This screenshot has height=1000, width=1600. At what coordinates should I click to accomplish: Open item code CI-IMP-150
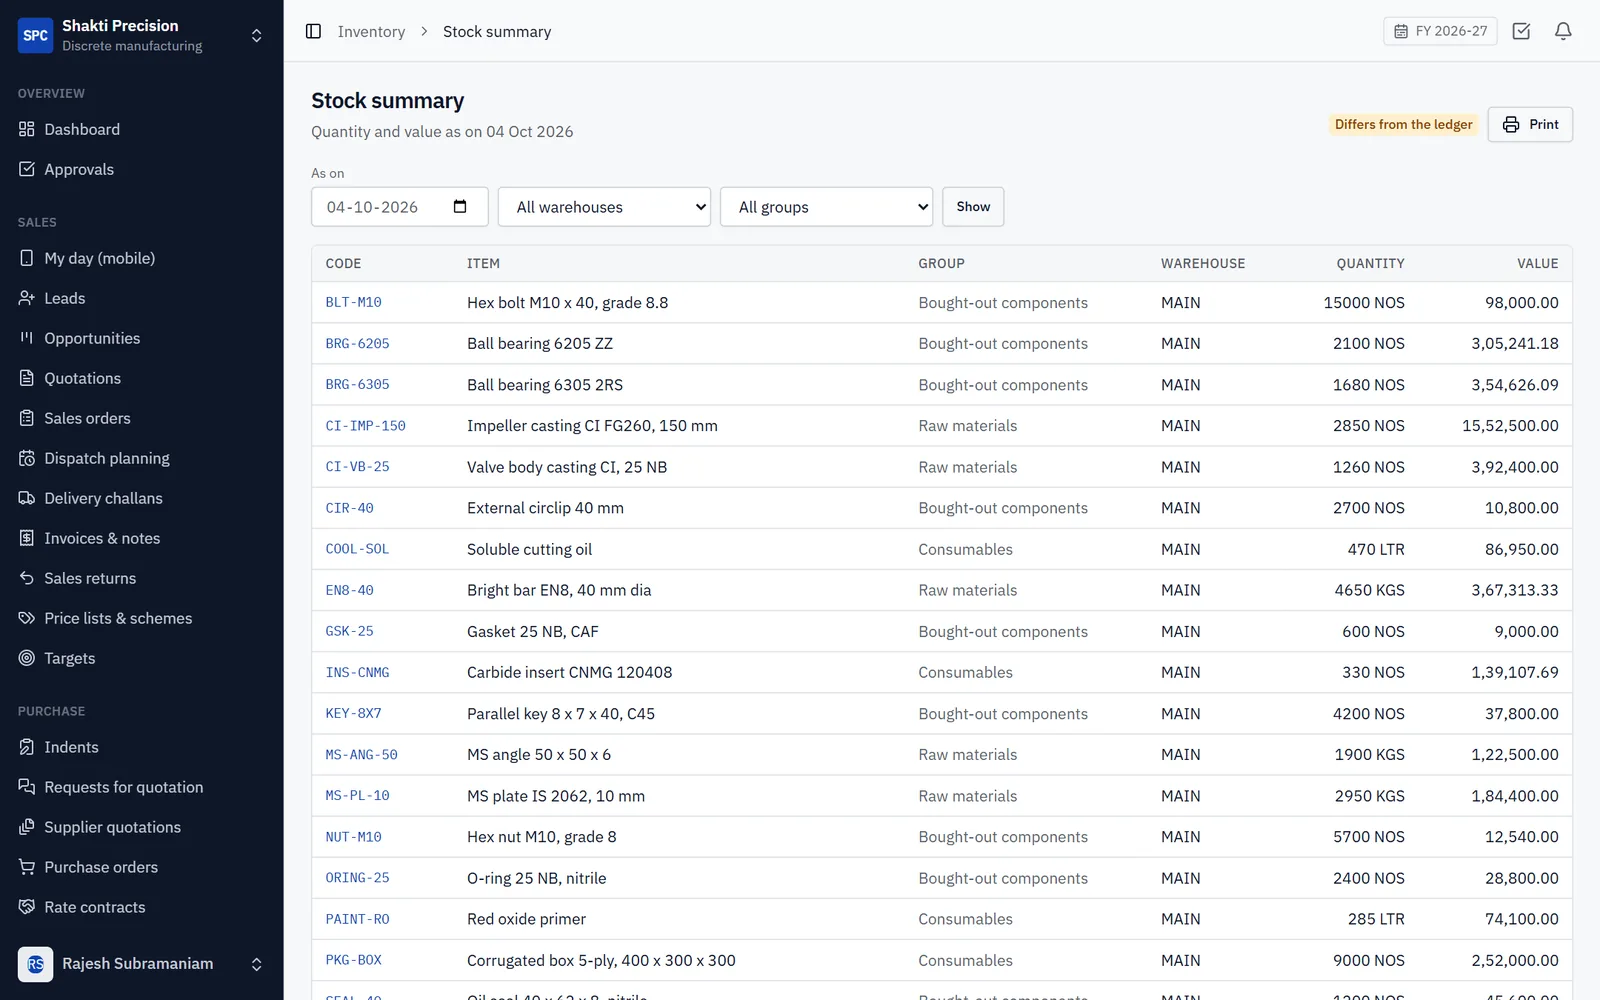pyautogui.click(x=365, y=426)
